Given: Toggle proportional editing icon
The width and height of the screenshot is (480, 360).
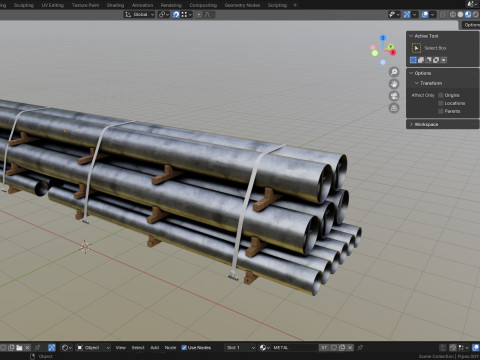Looking at the screenshot, I should (x=199, y=15).
